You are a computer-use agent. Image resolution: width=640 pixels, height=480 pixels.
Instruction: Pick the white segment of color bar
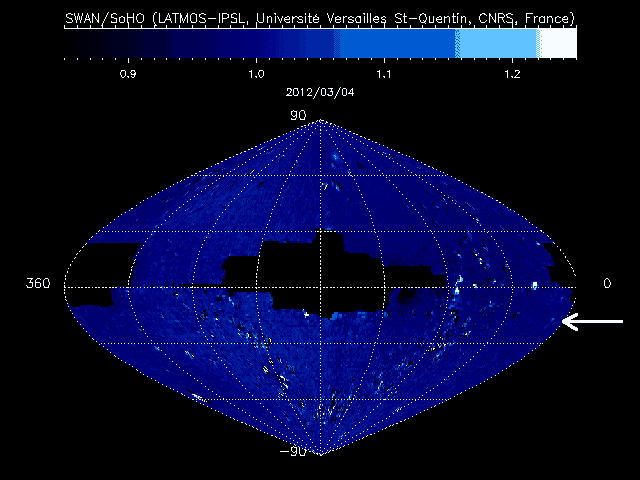558,43
